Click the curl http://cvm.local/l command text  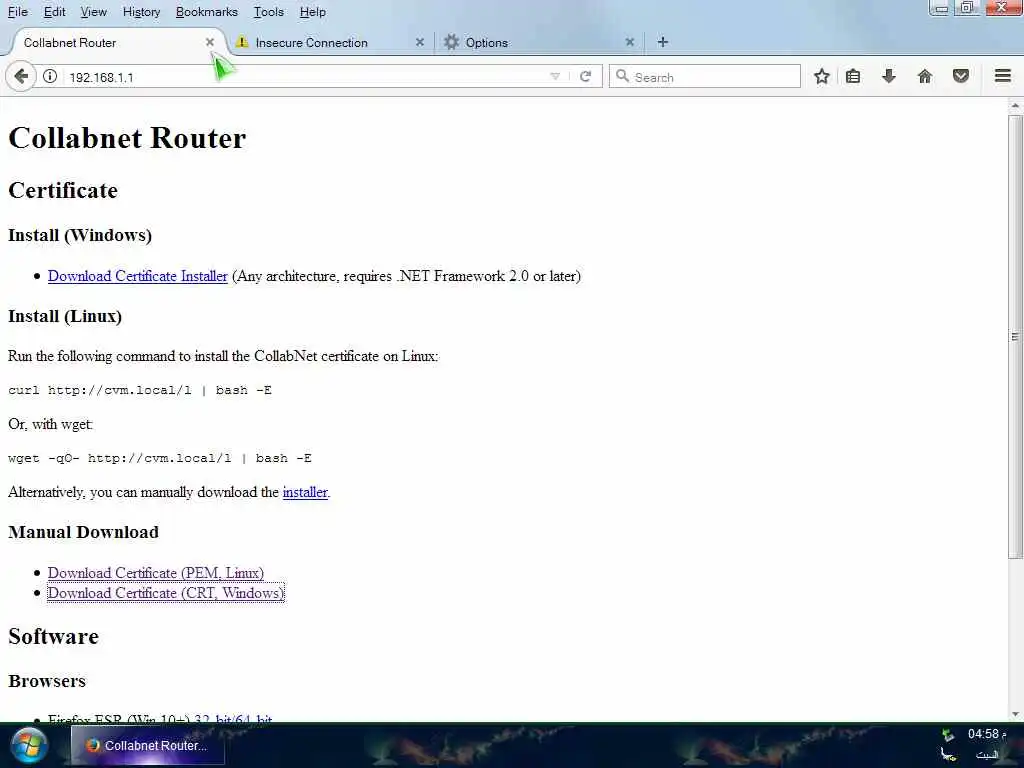point(140,390)
